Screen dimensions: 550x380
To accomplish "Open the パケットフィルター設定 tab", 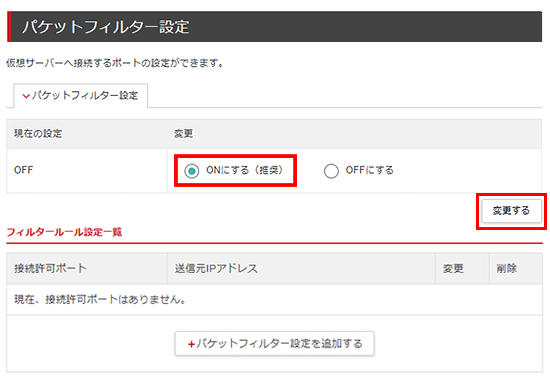I will (x=80, y=95).
